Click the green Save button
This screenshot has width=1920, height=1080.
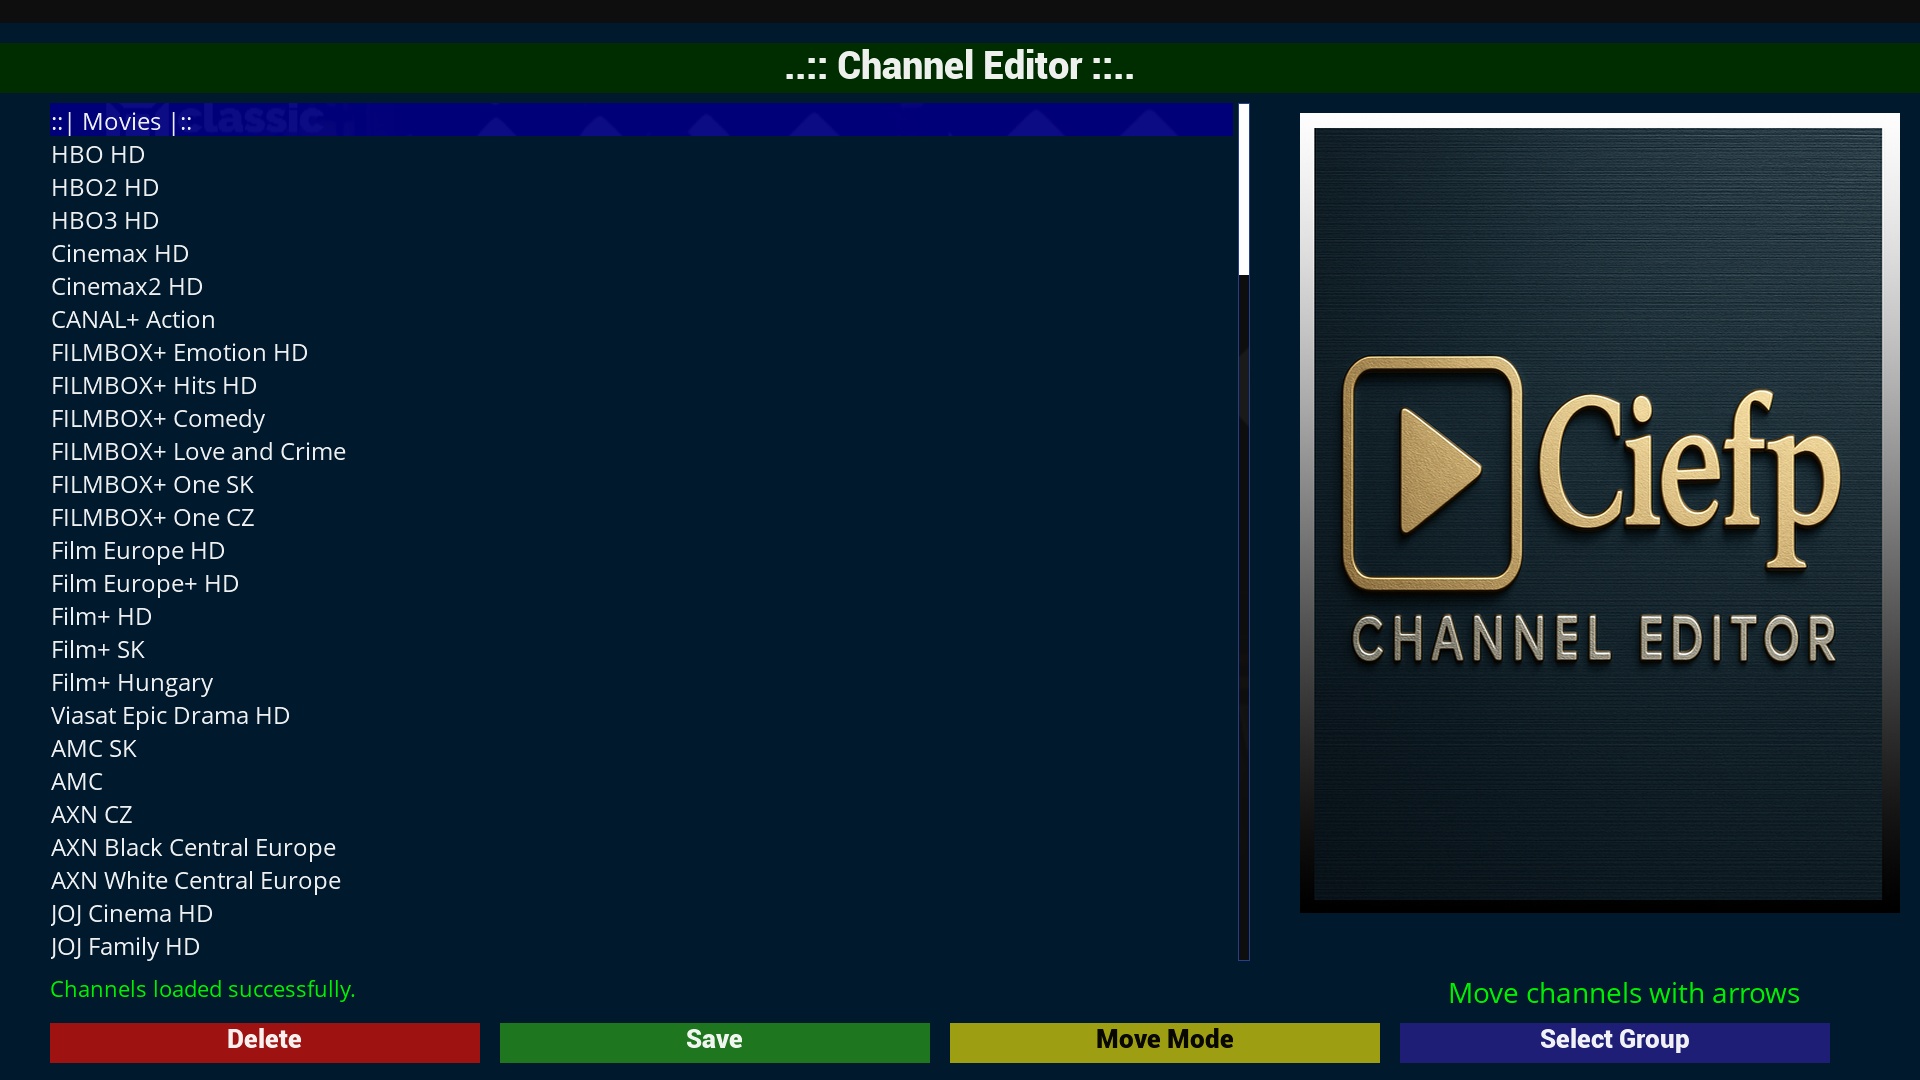point(715,1042)
